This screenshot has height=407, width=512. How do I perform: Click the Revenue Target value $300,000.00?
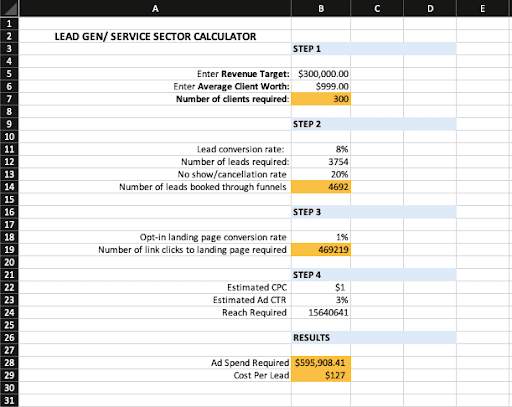tap(321, 74)
